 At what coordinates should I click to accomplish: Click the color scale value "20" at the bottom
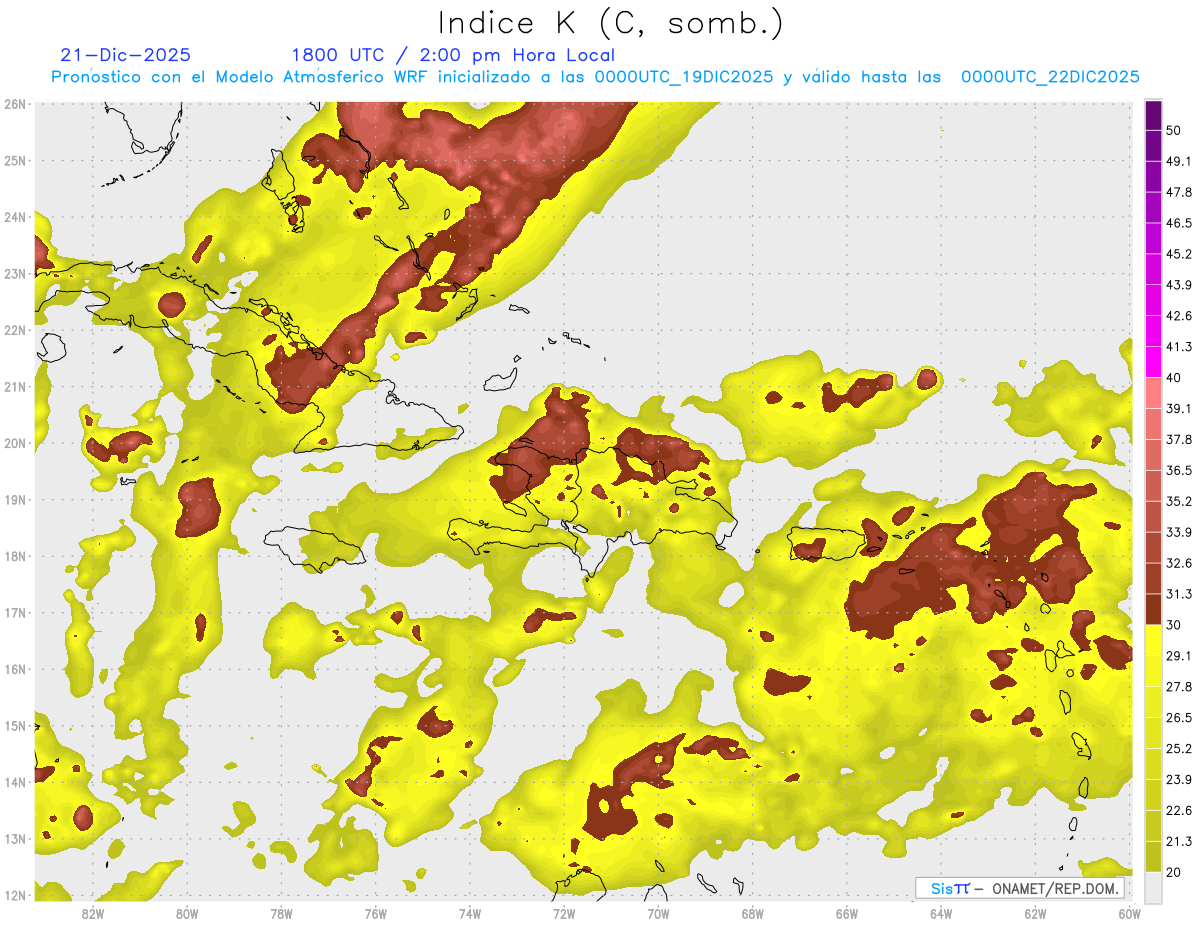(1173, 871)
